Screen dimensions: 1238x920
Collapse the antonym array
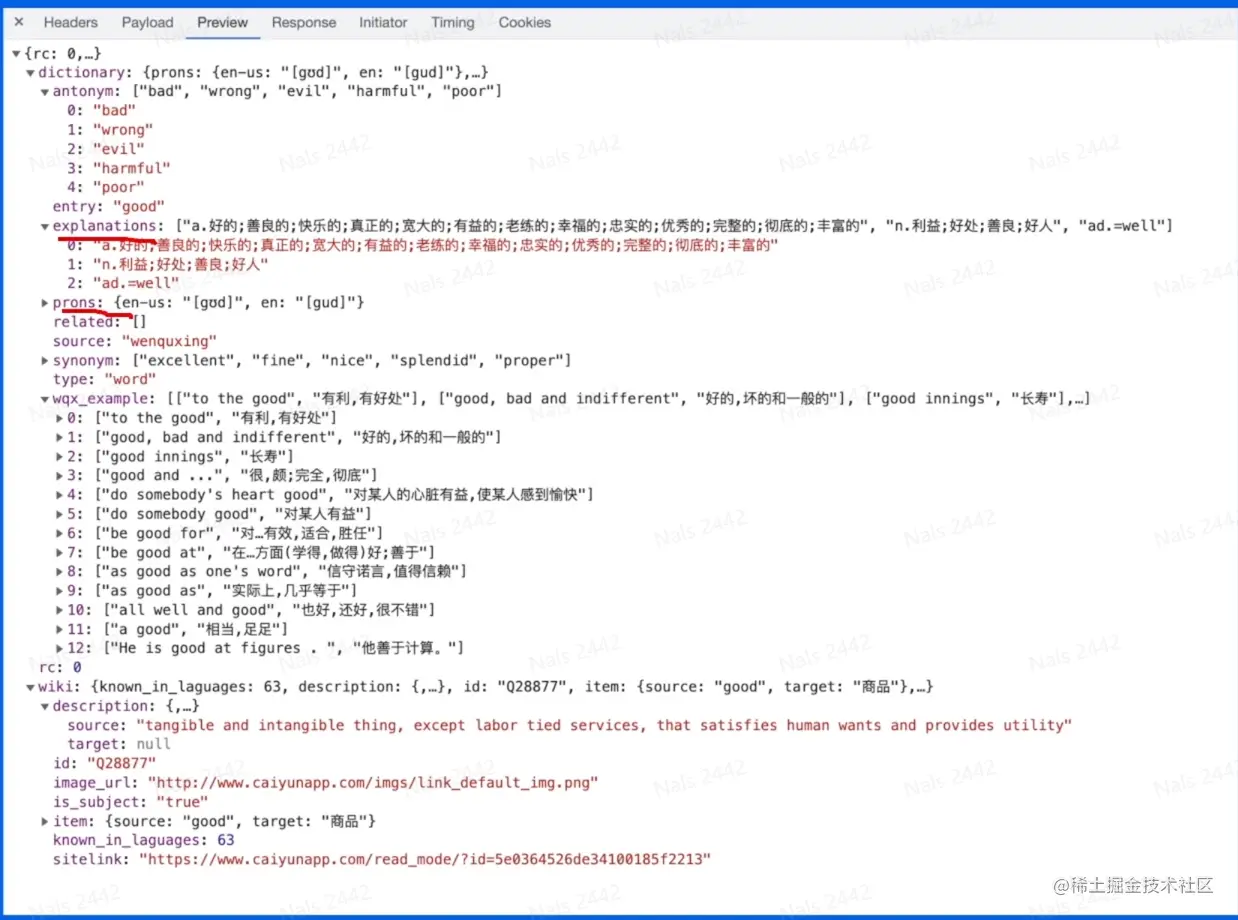coord(44,91)
